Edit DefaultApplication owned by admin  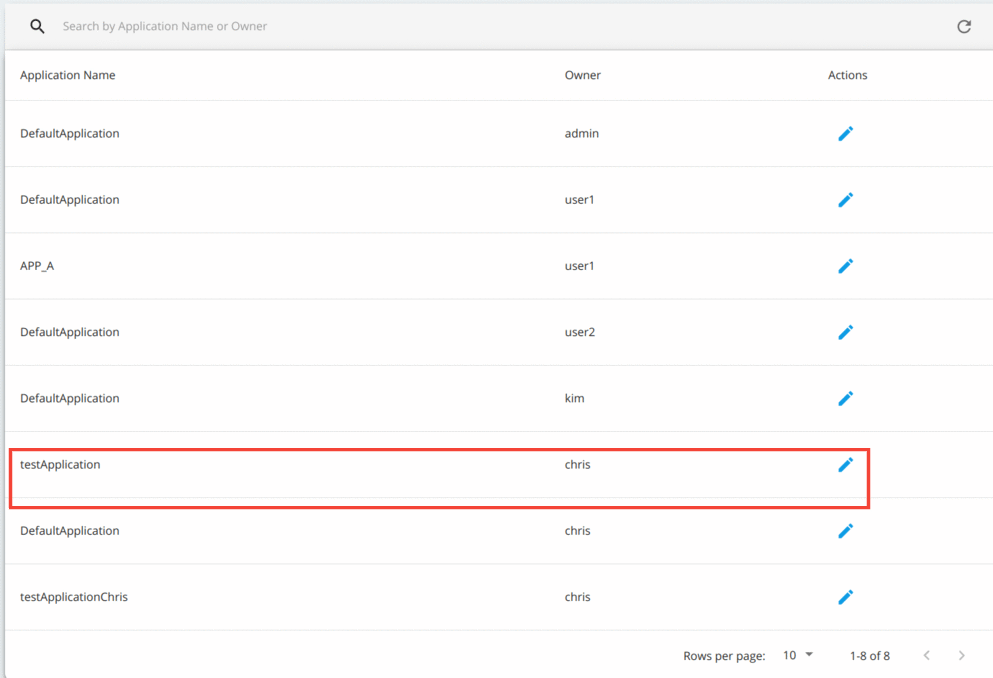[845, 133]
